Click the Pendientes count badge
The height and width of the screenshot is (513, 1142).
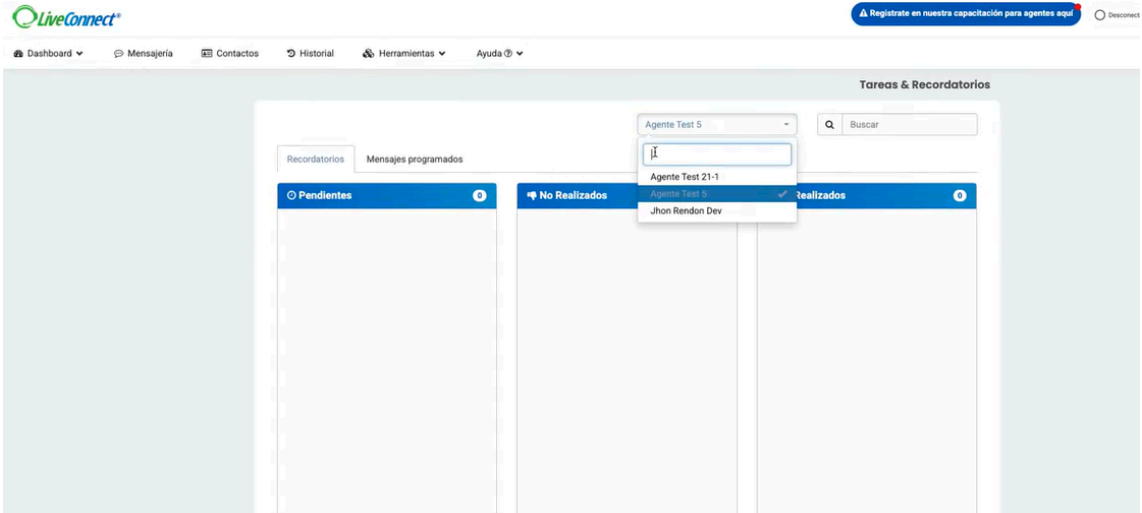click(x=479, y=195)
